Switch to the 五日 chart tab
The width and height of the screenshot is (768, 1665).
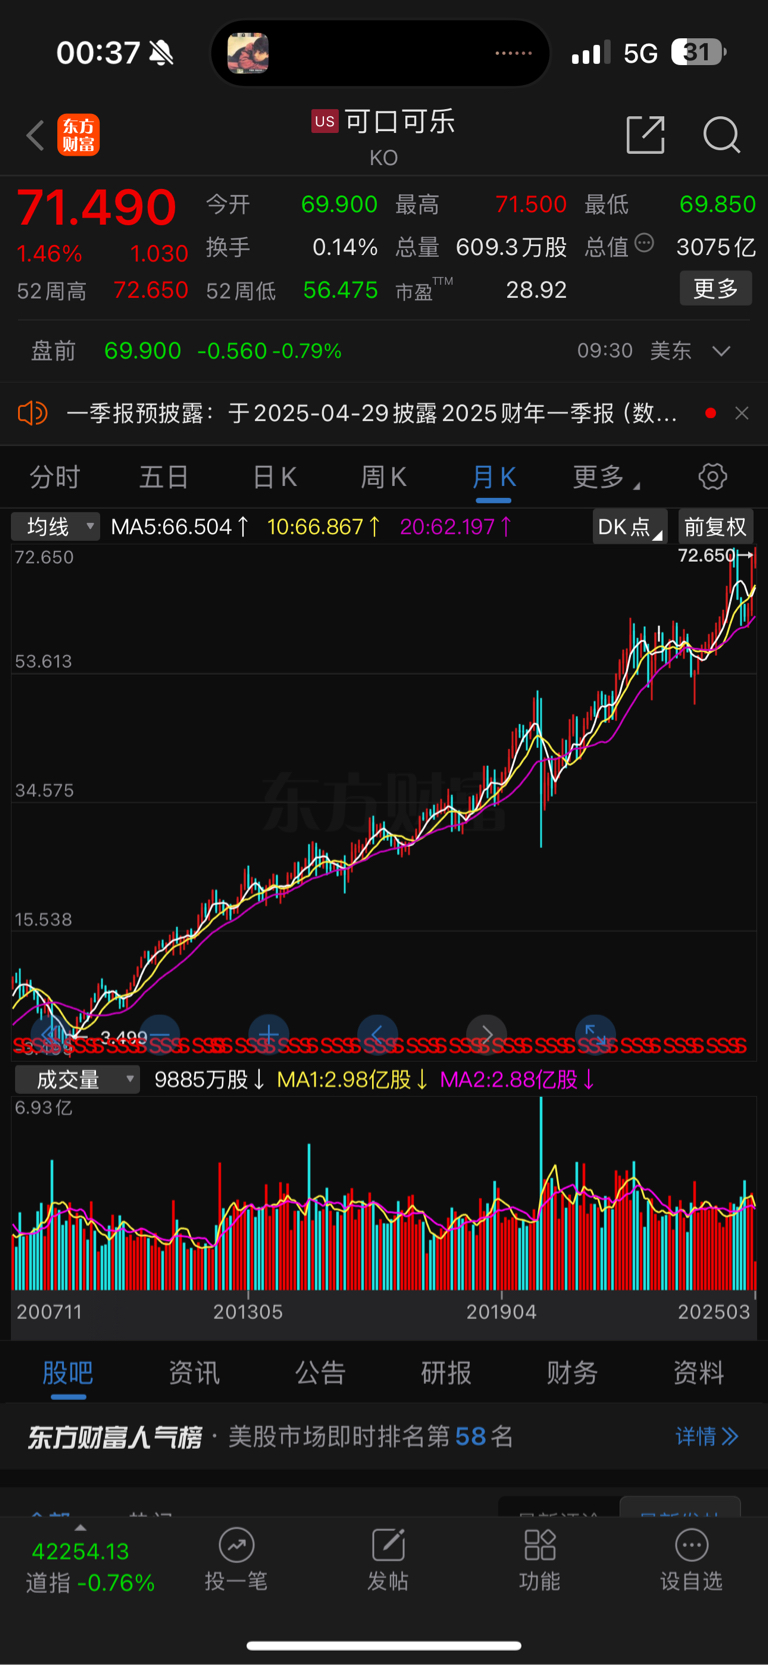[x=164, y=477]
